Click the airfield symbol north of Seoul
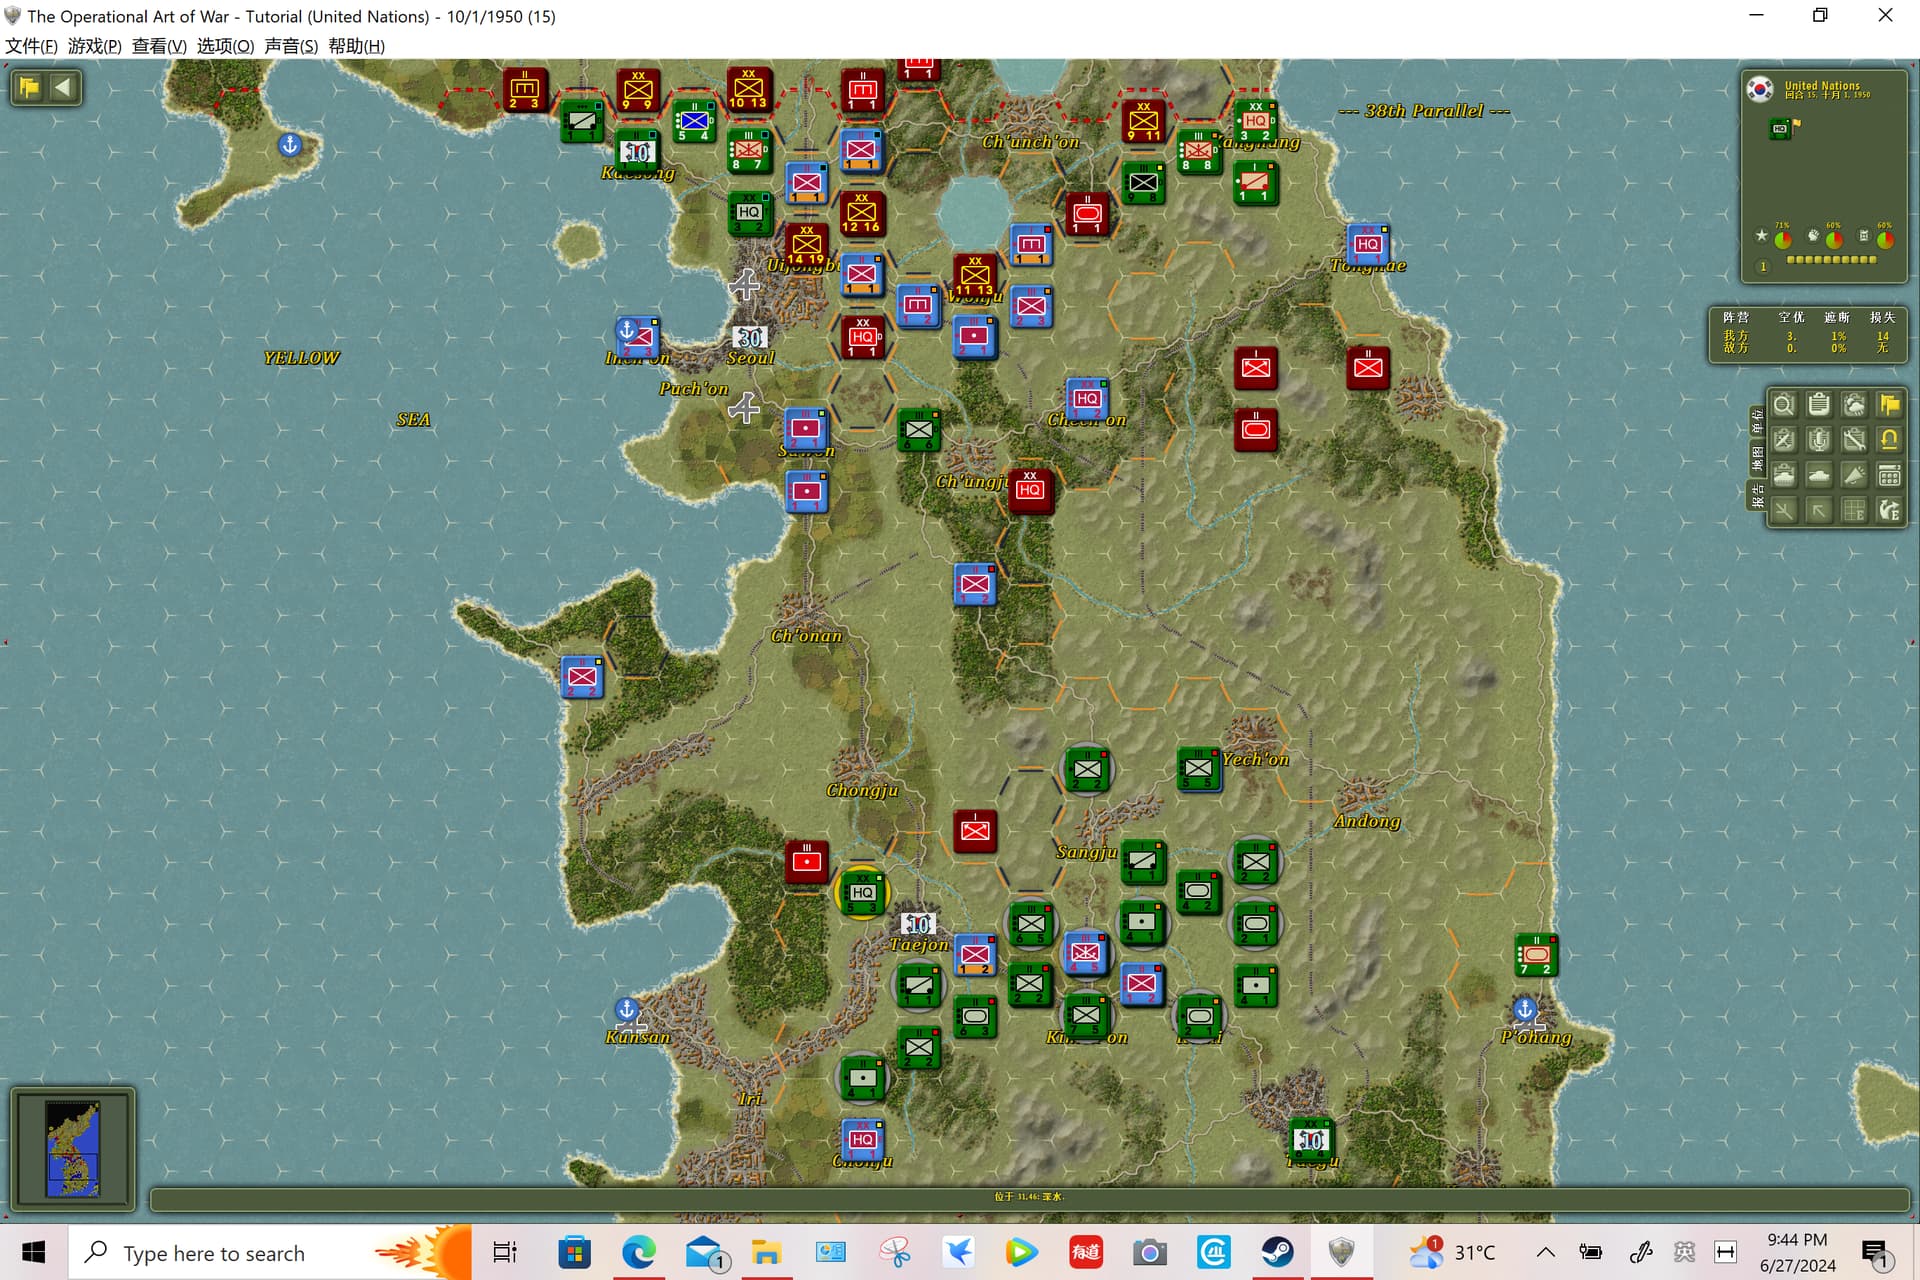Image resolution: width=1920 pixels, height=1280 pixels. point(744,285)
